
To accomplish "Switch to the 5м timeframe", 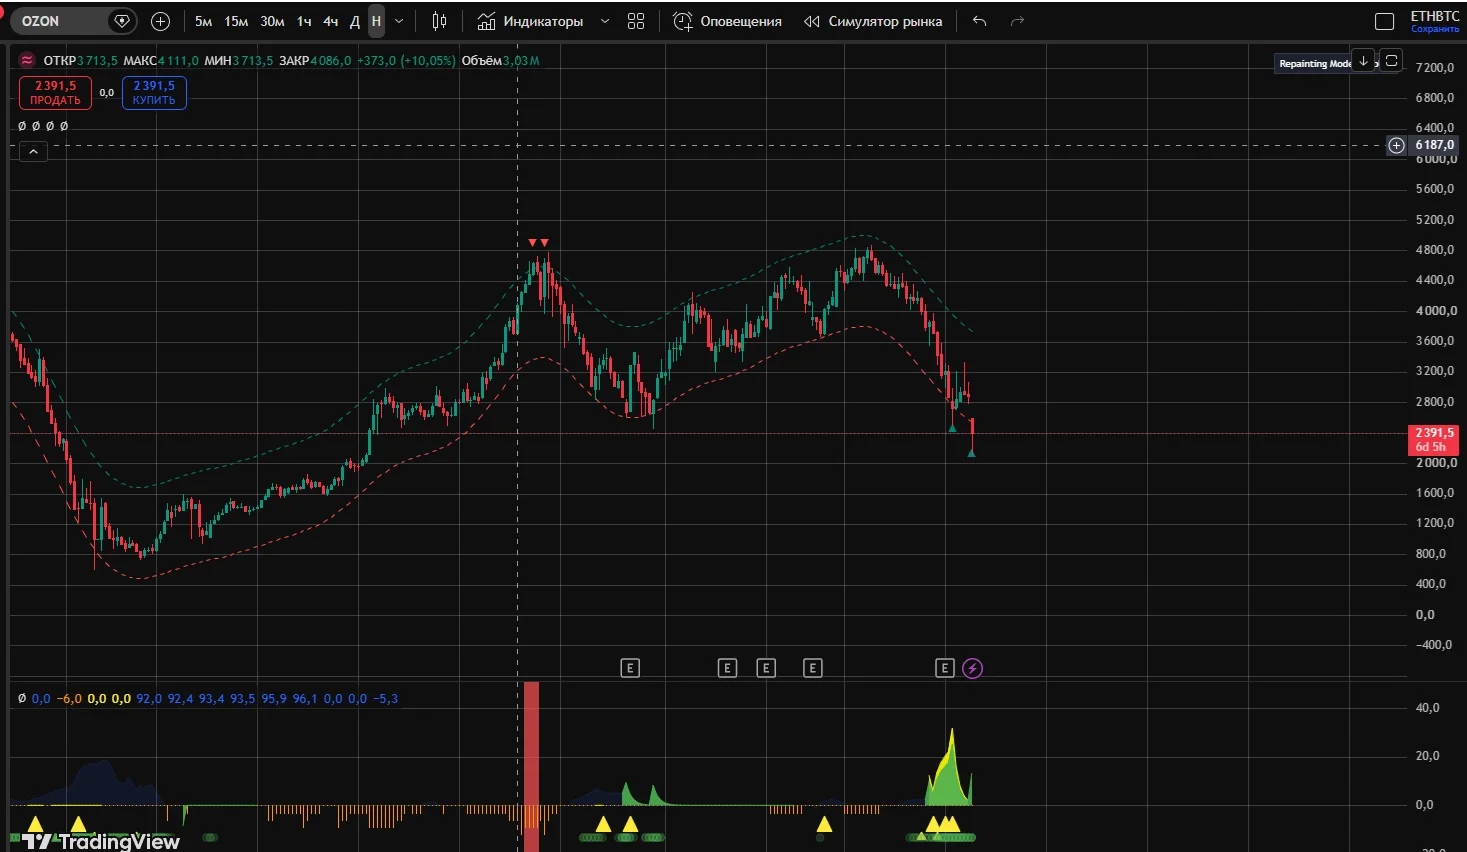I will (x=203, y=21).
